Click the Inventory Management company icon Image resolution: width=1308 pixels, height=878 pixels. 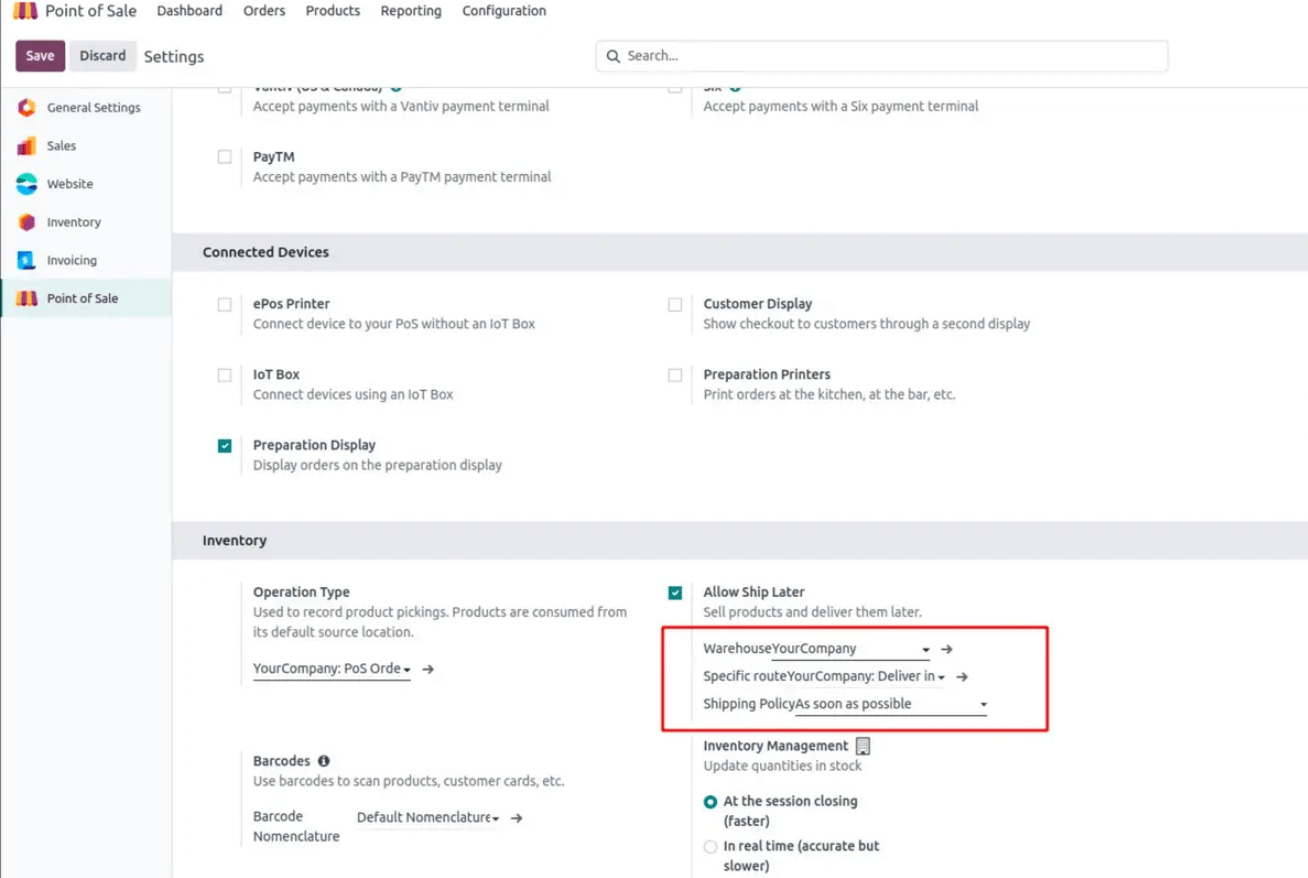pos(864,746)
